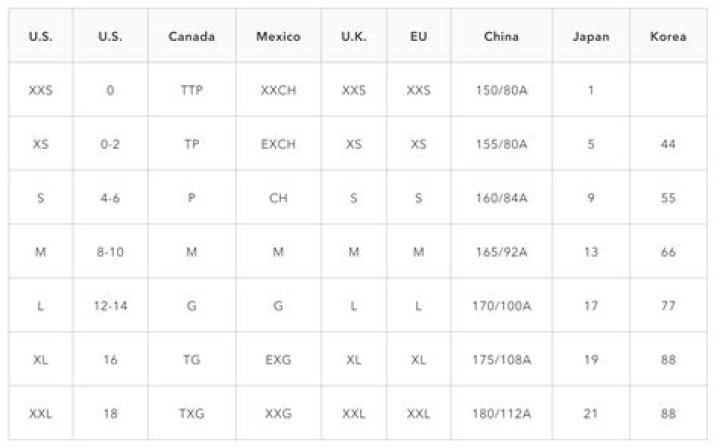The width and height of the screenshot is (720, 448).
Task: Click the Canada column header
Action: point(191,36)
